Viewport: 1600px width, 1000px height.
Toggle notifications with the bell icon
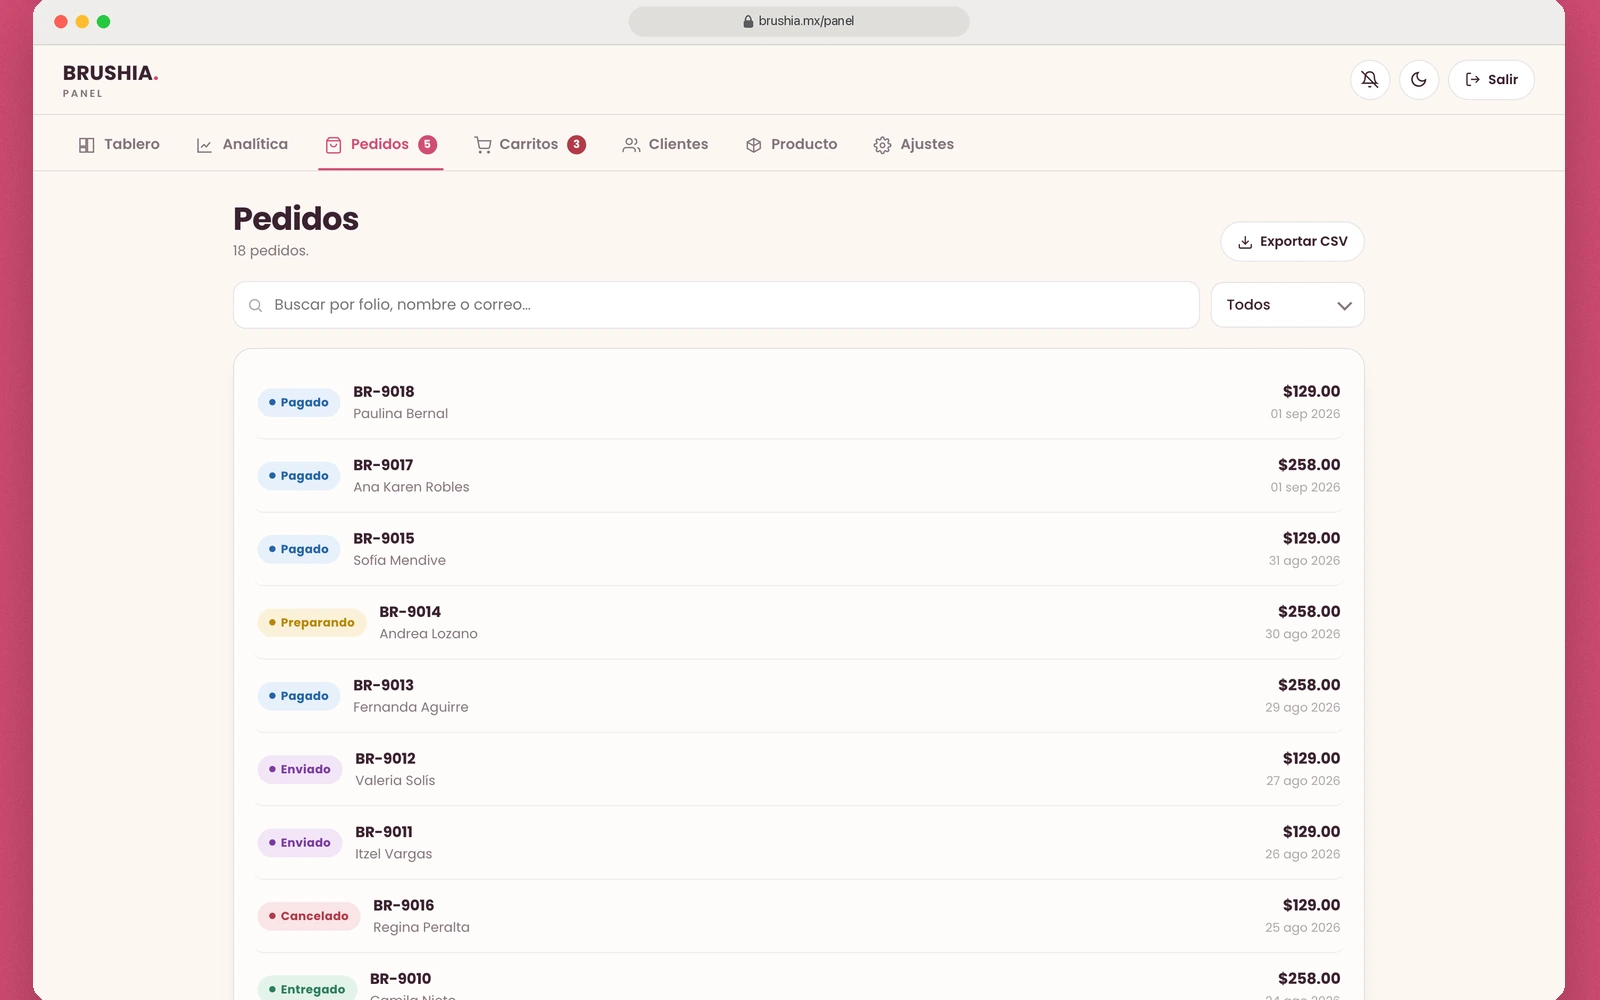tap(1370, 80)
